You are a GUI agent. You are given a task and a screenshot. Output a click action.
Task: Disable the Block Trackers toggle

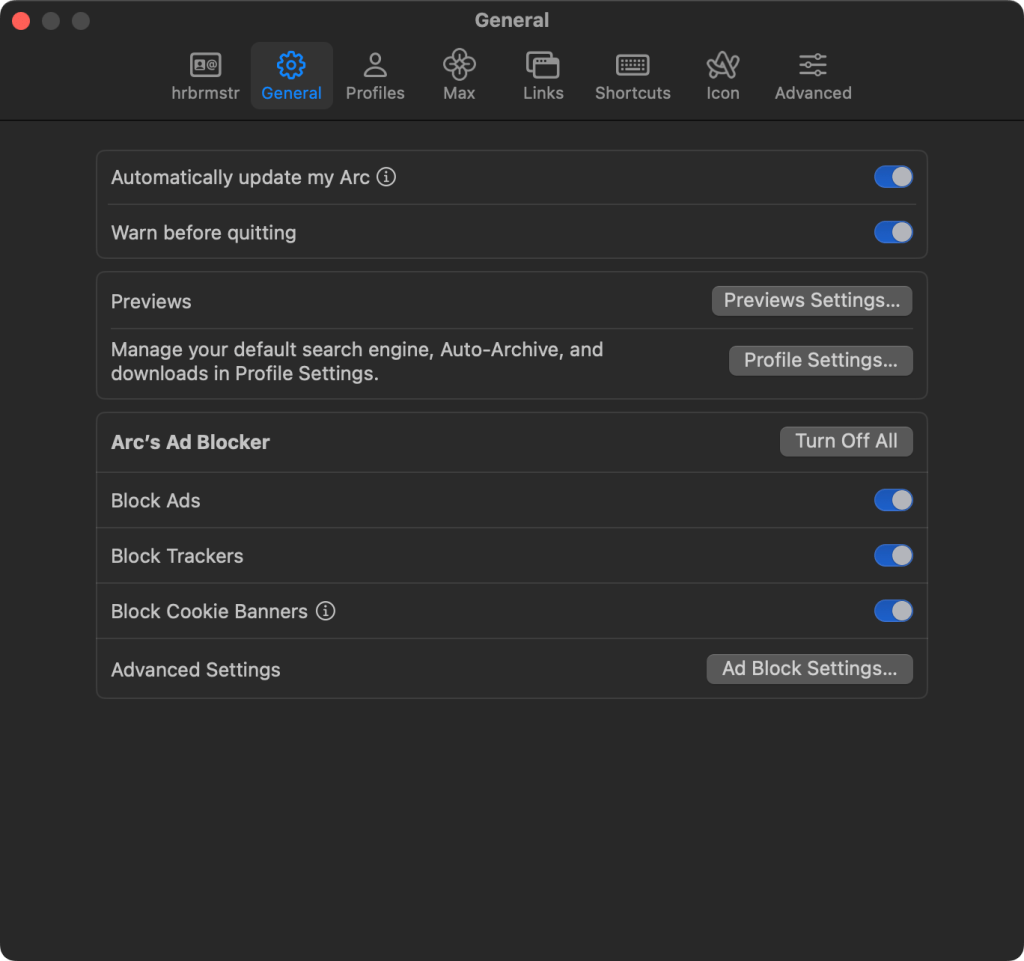893,555
